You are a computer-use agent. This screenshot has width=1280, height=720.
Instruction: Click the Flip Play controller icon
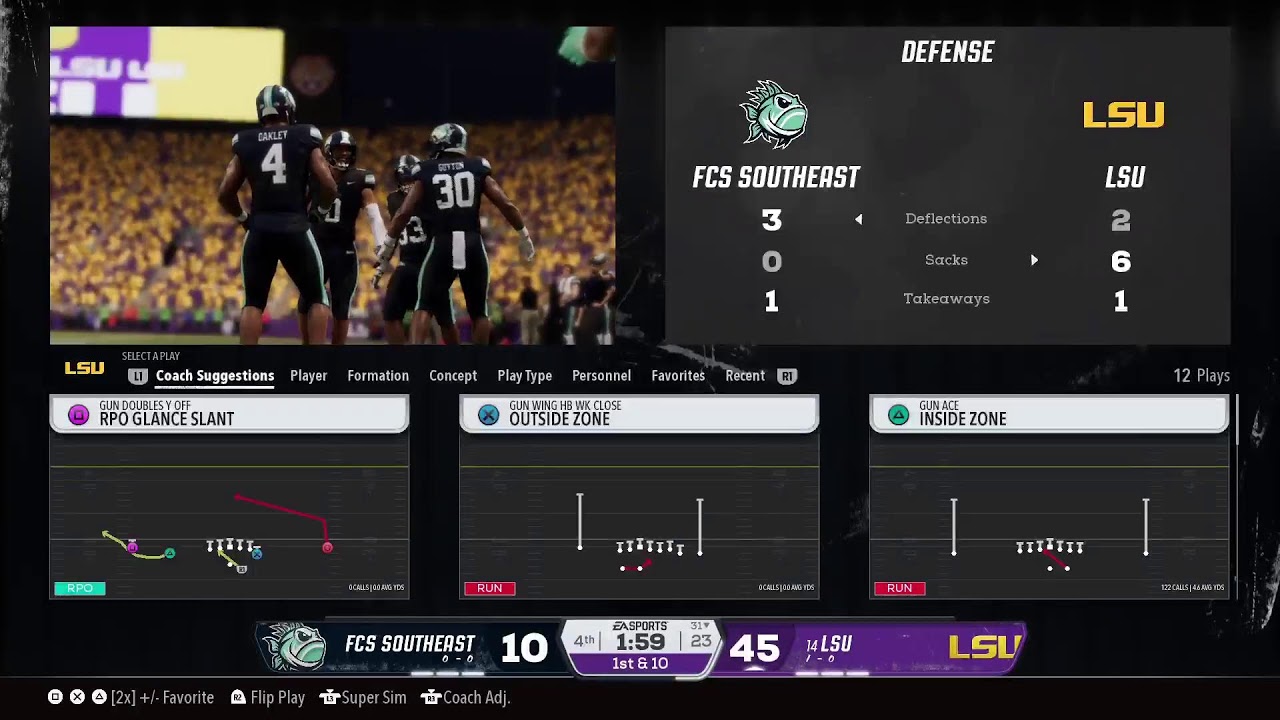click(x=238, y=697)
